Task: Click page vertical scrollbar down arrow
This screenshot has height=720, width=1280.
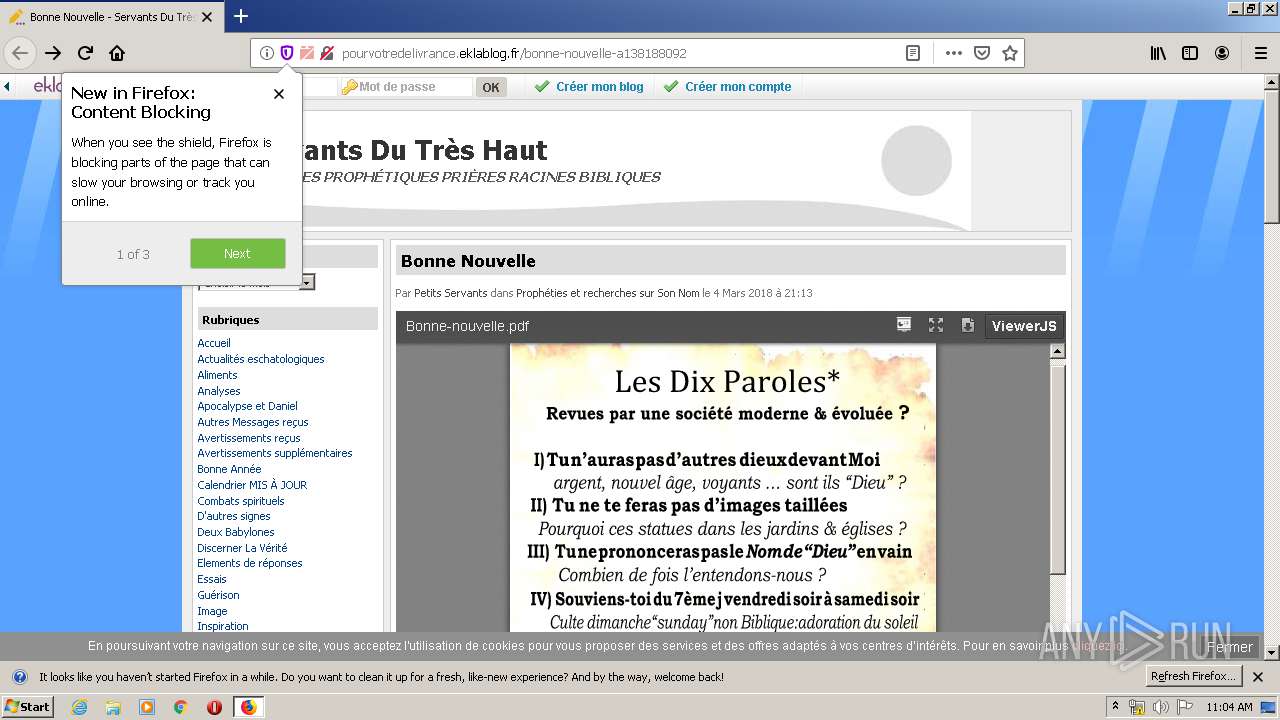Action: coord(1272,653)
